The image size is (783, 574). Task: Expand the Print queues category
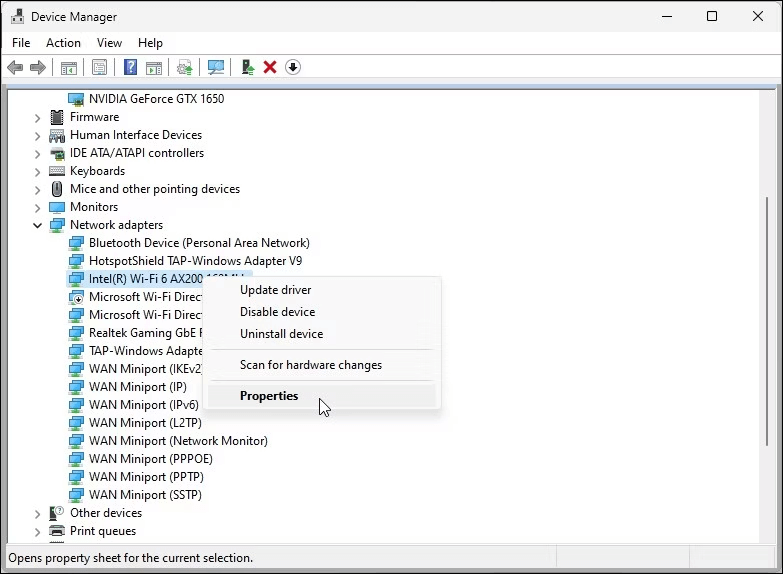[x=38, y=531]
